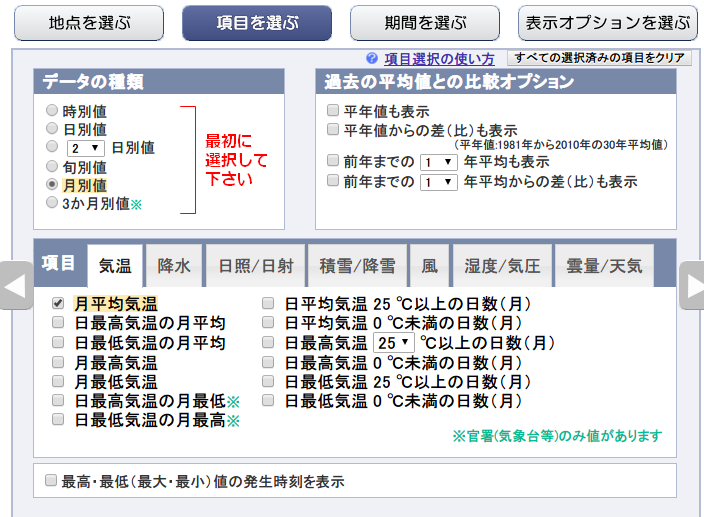The width and height of the screenshot is (704, 517).
Task: Click the データの種類 panel header
Action: click(159, 82)
